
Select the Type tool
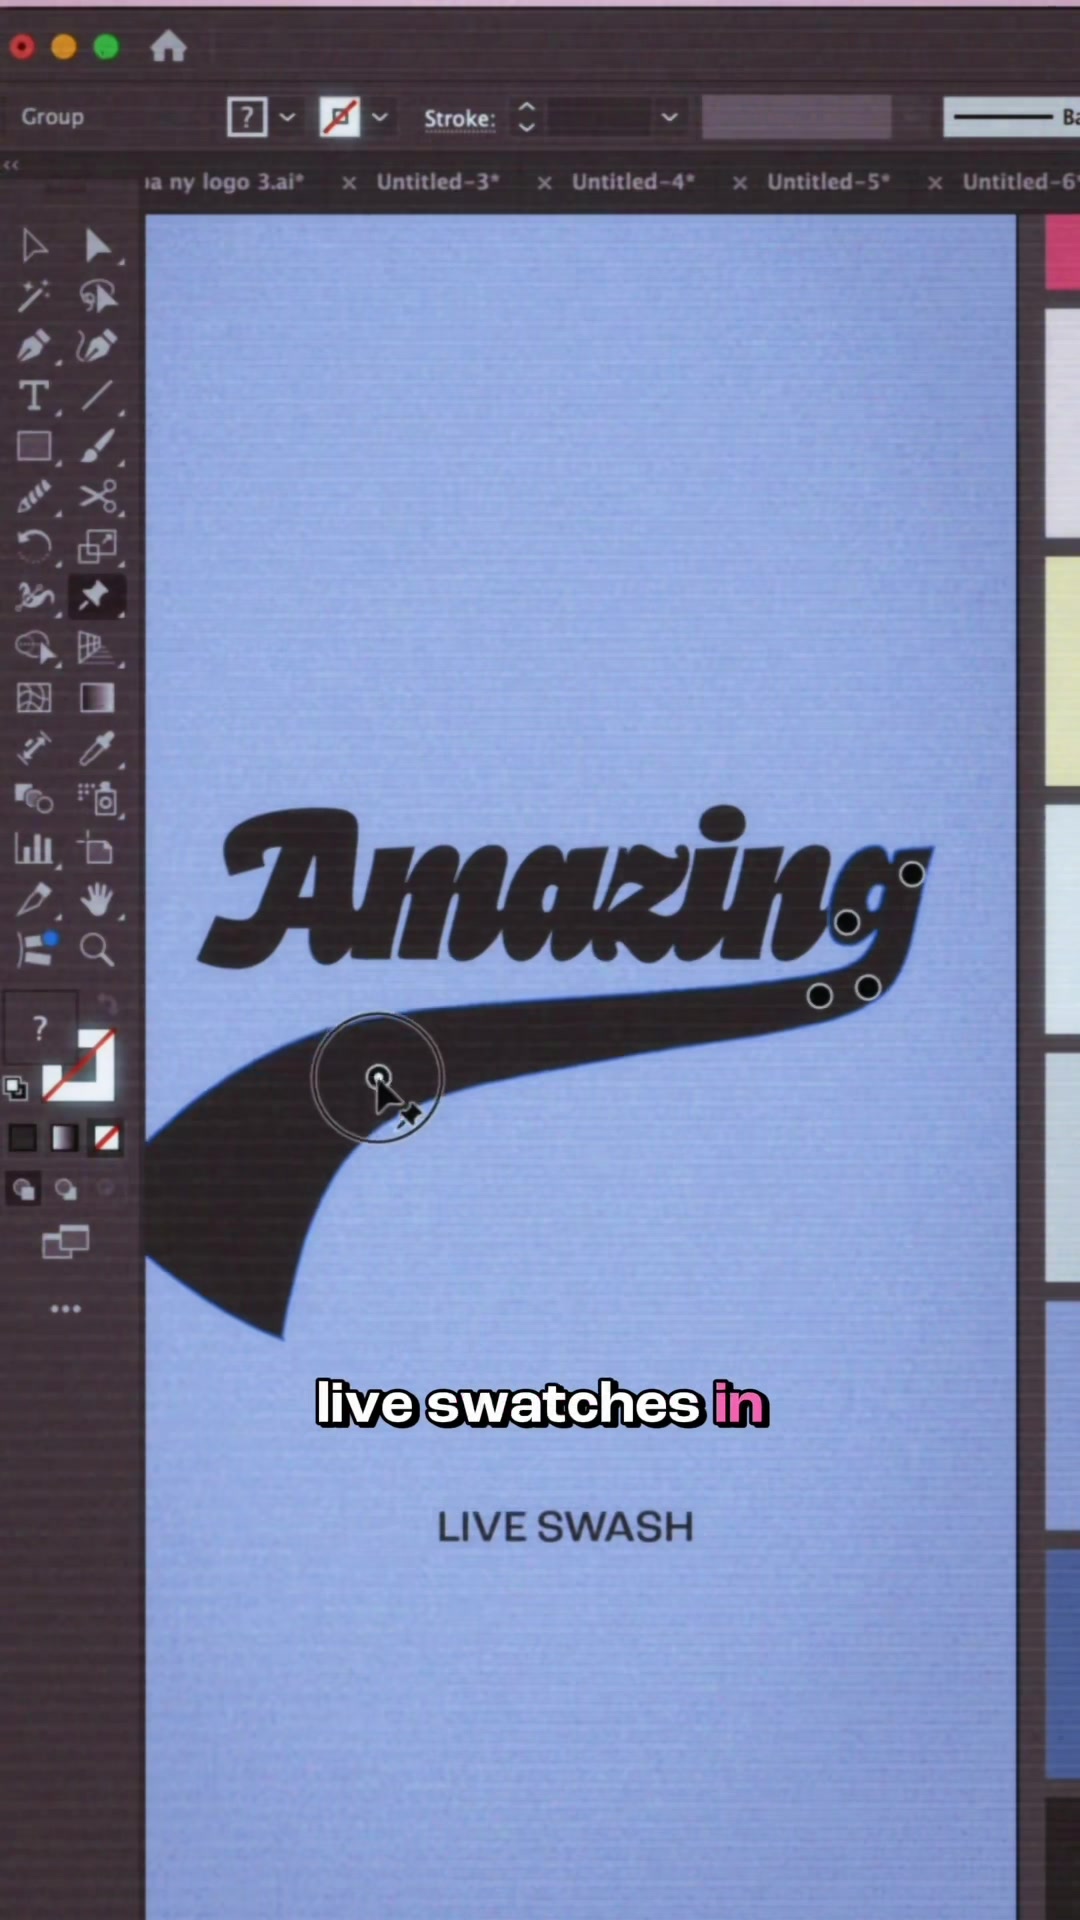(34, 396)
